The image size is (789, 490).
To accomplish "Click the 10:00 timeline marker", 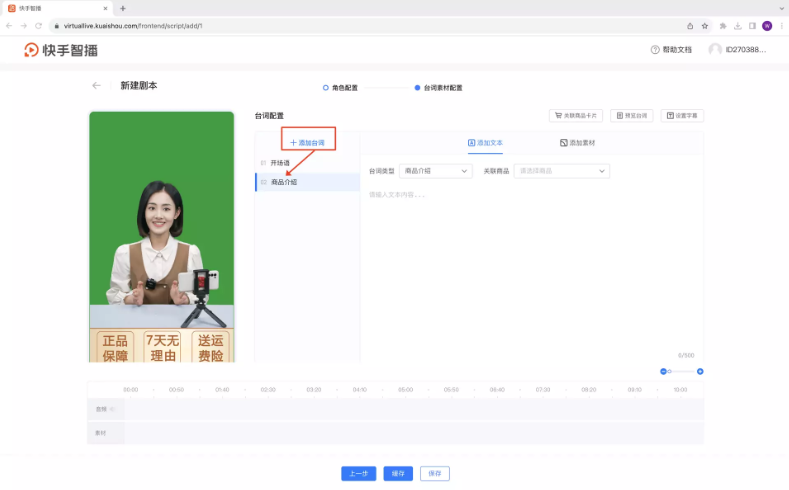I will [x=680, y=390].
